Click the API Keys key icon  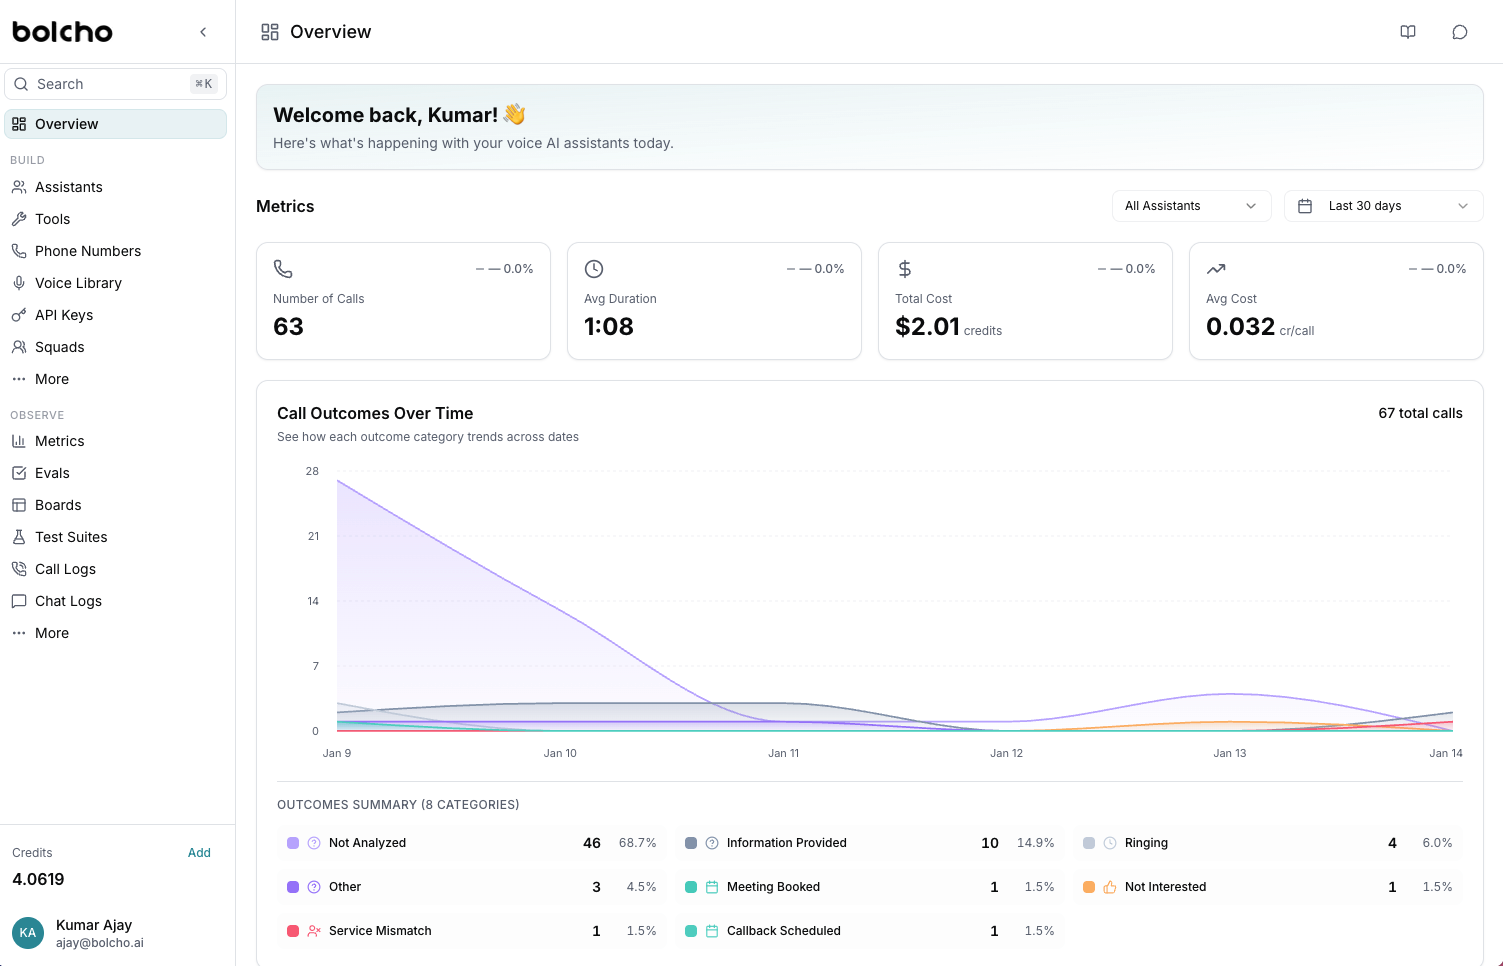point(19,315)
